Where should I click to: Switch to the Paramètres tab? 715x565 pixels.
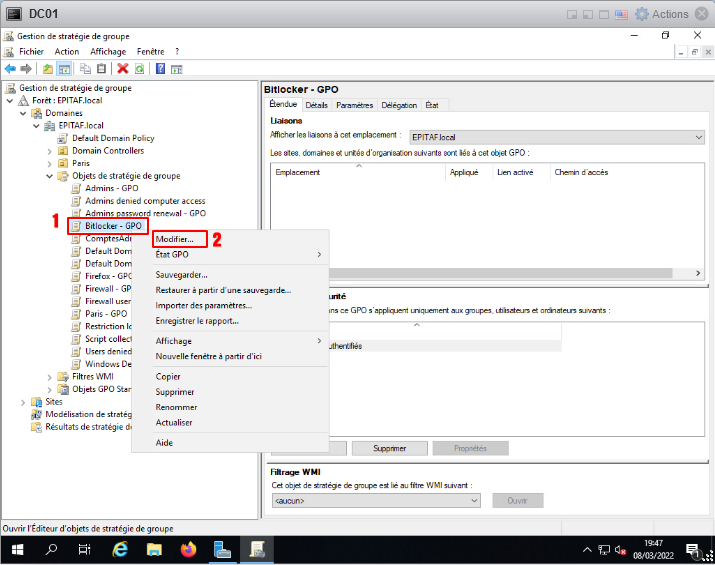(x=354, y=105)
